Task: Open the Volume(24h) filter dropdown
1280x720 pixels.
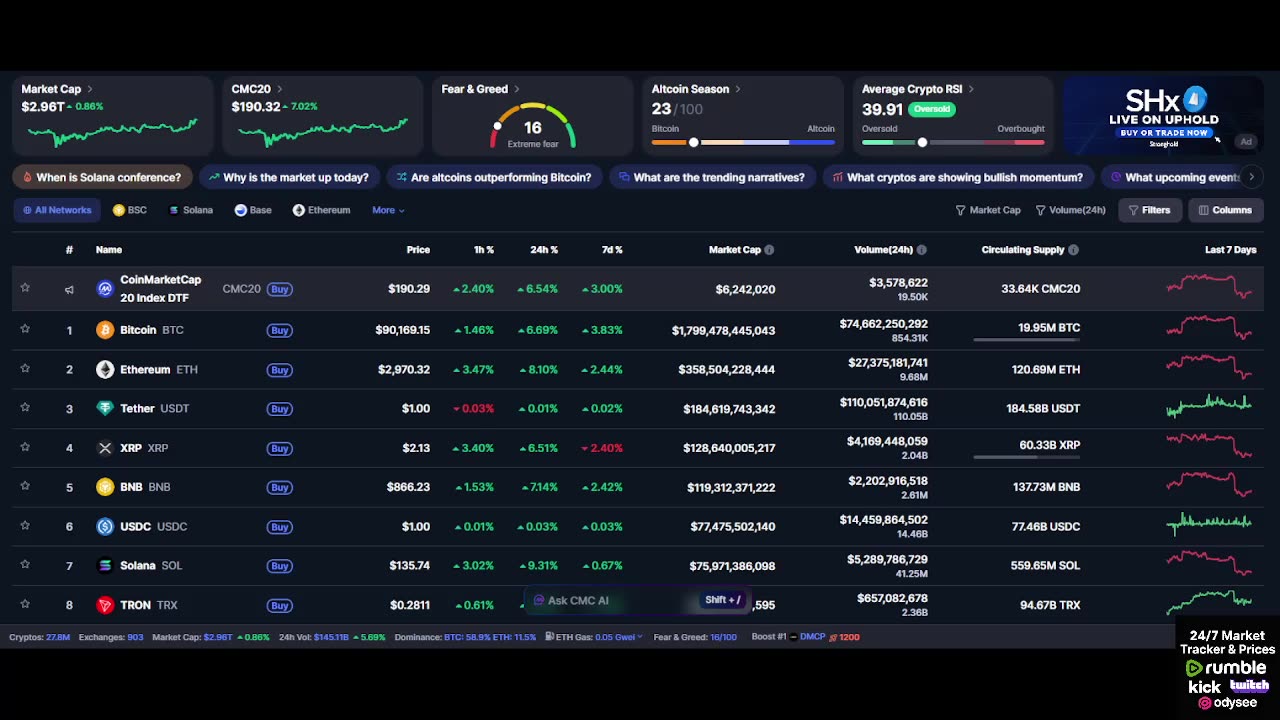Action: 1071,210
